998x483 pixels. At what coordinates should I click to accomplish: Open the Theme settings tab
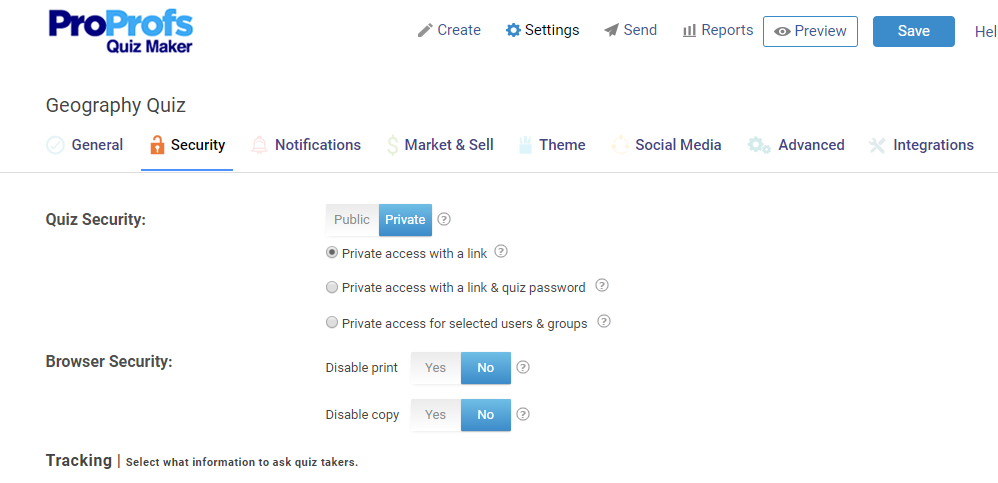pyautogui.click(x=551, y=145)
